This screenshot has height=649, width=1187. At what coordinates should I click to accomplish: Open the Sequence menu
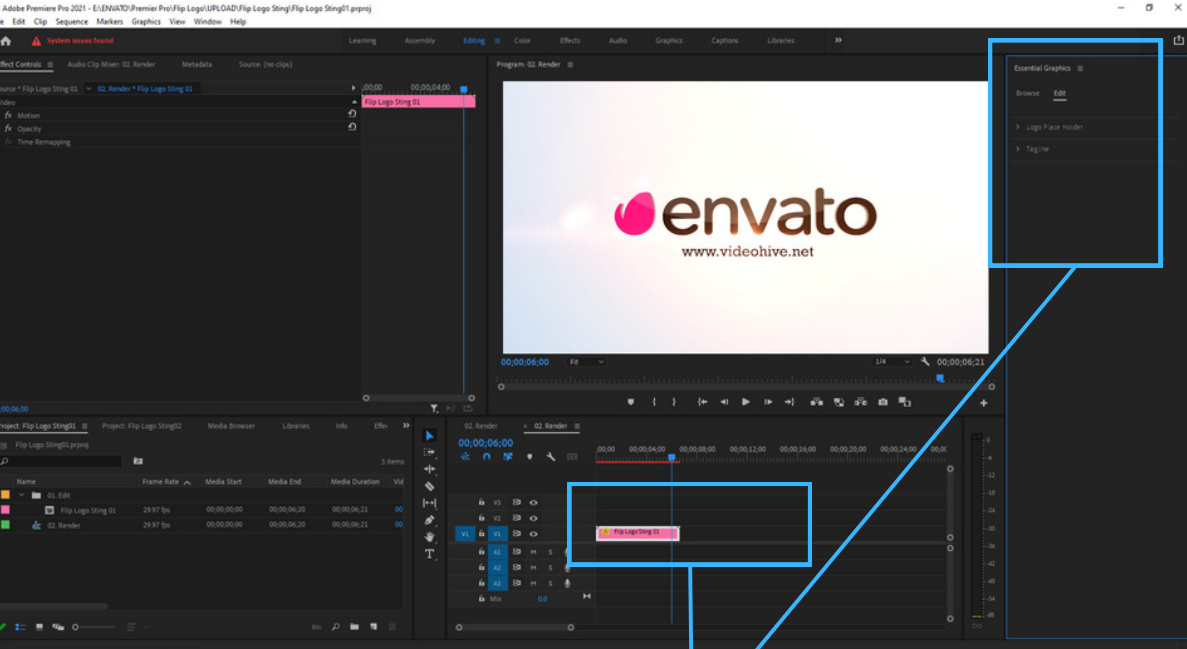tap(71, 22)
